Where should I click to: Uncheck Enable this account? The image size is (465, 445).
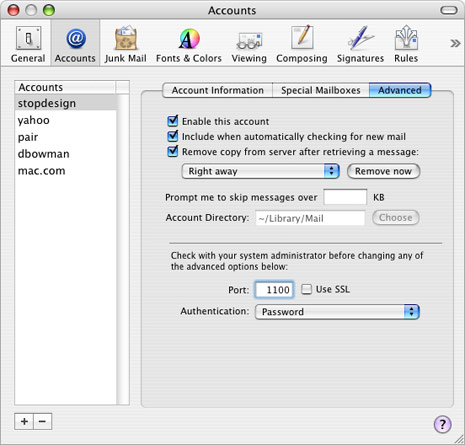(x=172, y=121)
